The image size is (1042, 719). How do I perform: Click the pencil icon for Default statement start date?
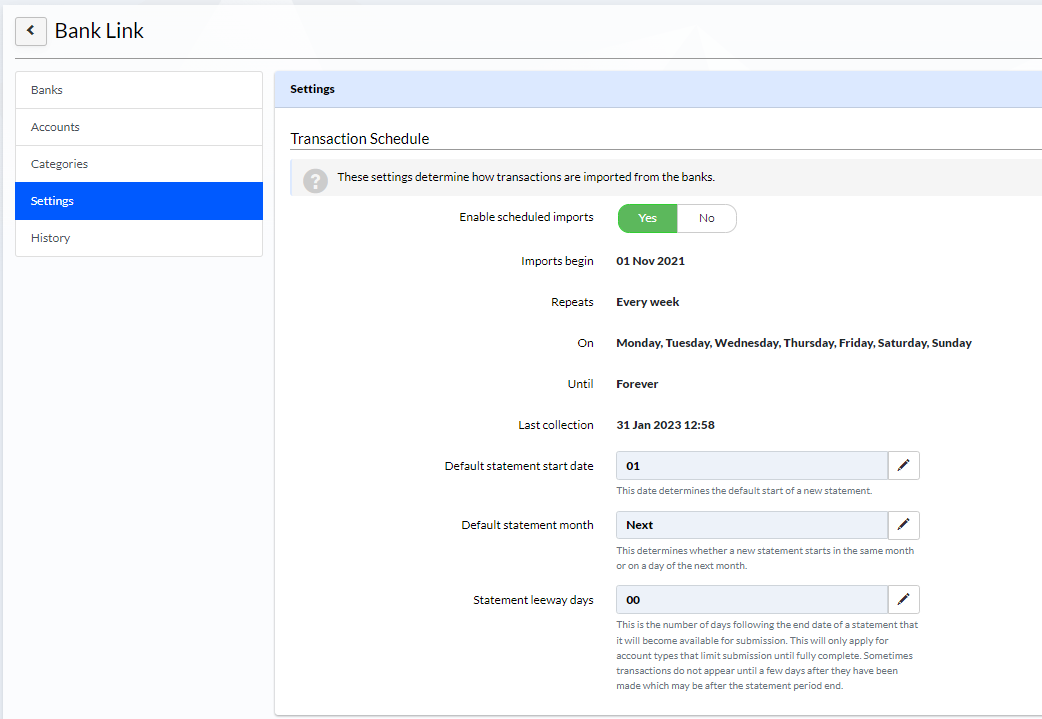[904, 466]
